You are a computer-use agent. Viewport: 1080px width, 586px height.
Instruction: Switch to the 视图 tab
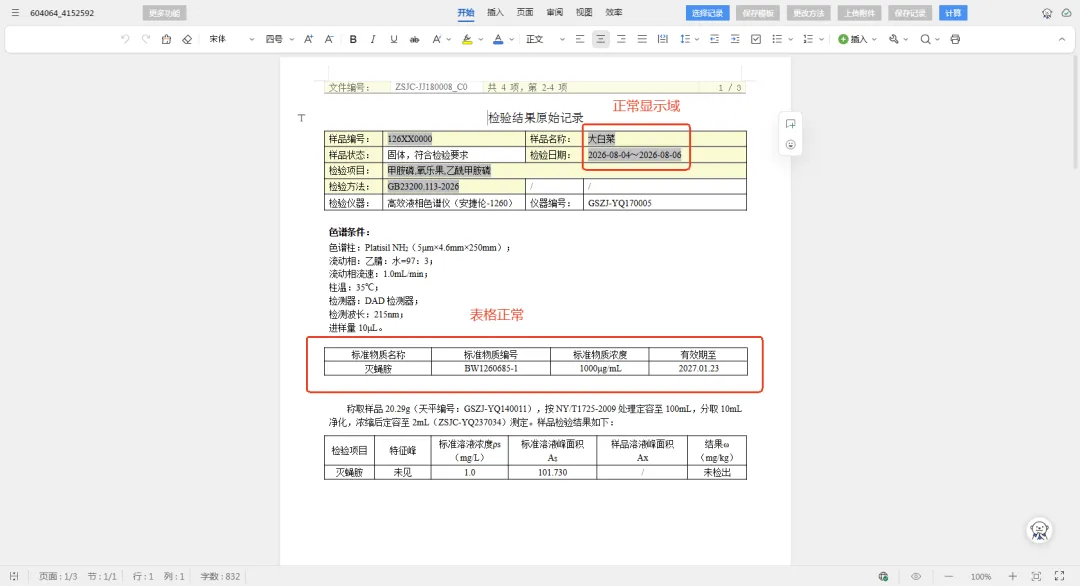(x=584, y=12)
